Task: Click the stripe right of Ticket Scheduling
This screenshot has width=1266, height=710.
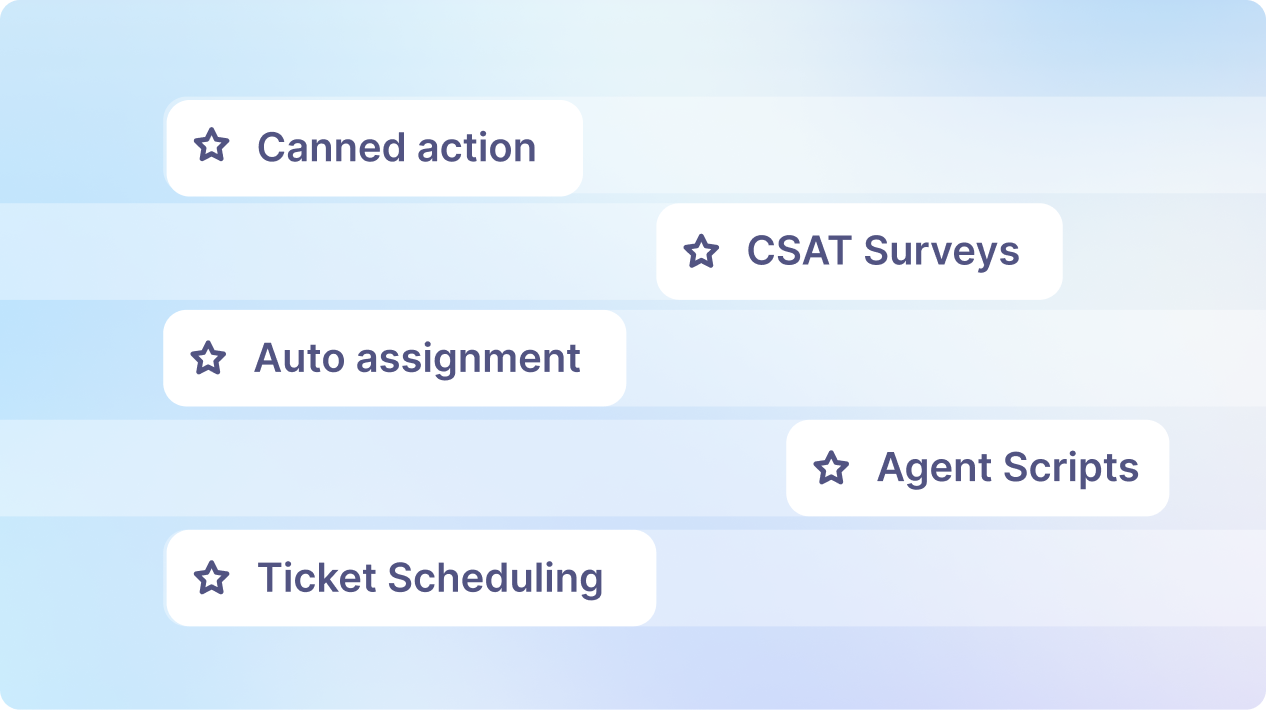Action: click(x=950, y=578)
